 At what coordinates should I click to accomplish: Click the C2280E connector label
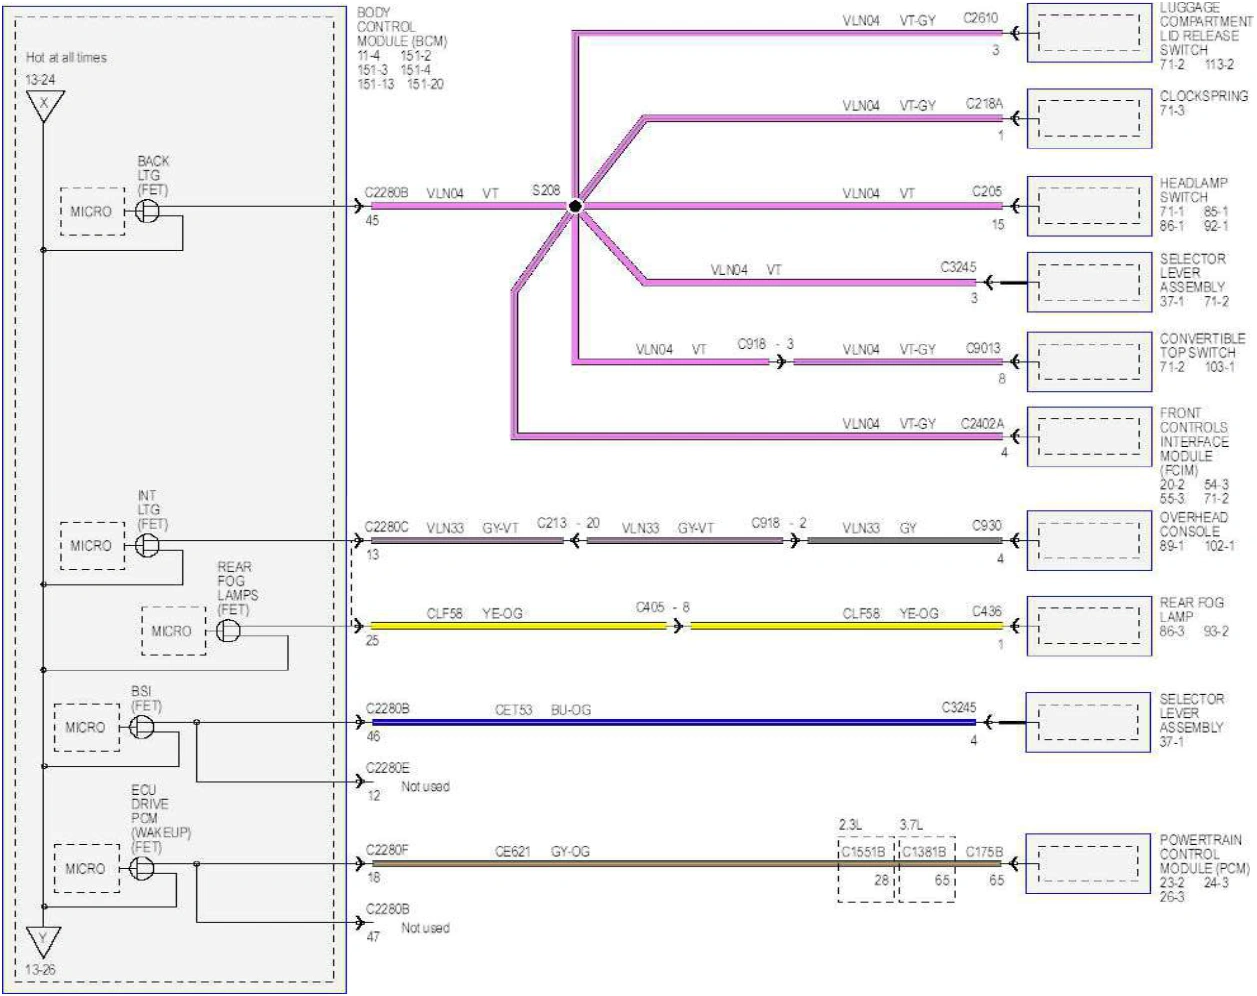[x=388, y=768]
